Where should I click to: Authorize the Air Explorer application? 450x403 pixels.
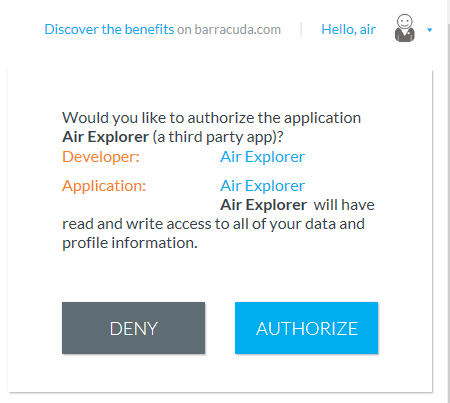tap(306, 328)
